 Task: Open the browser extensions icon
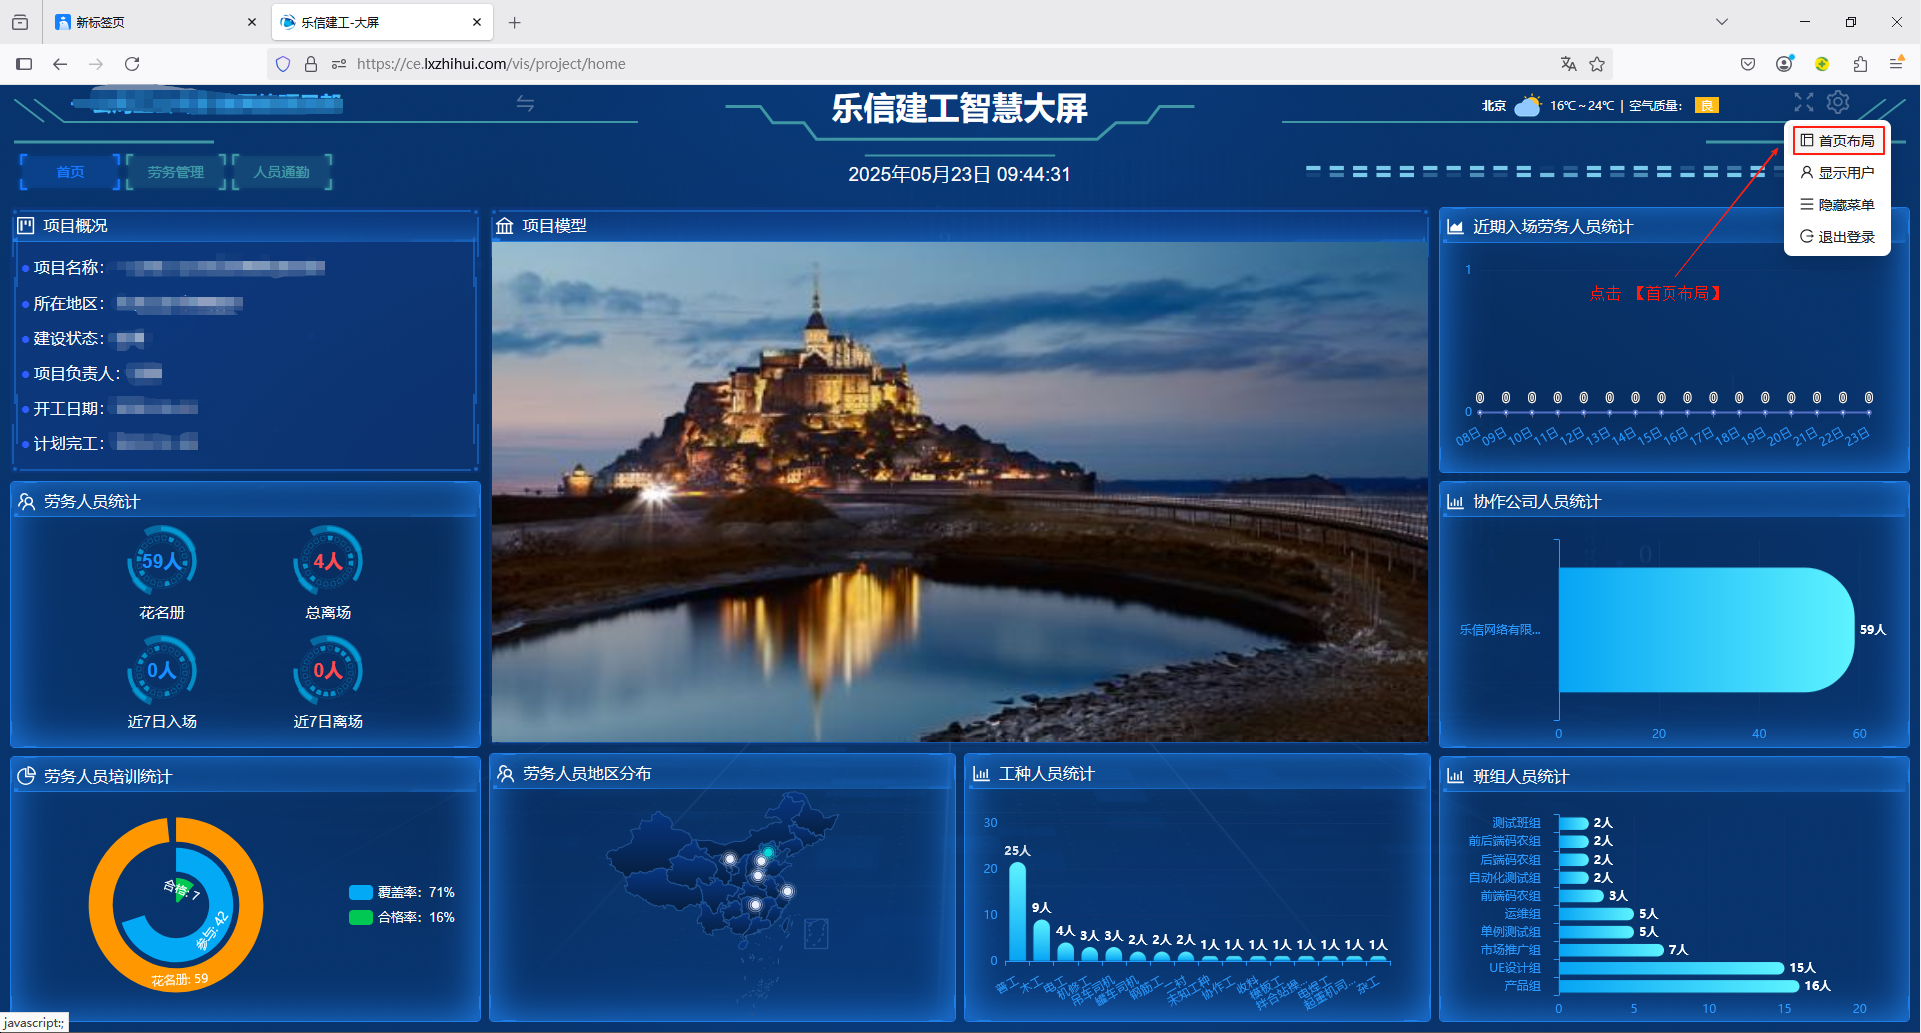click(x=1860, y=64)
